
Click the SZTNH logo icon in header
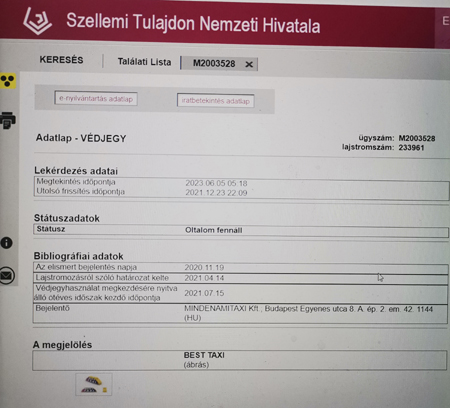(37, 21)
